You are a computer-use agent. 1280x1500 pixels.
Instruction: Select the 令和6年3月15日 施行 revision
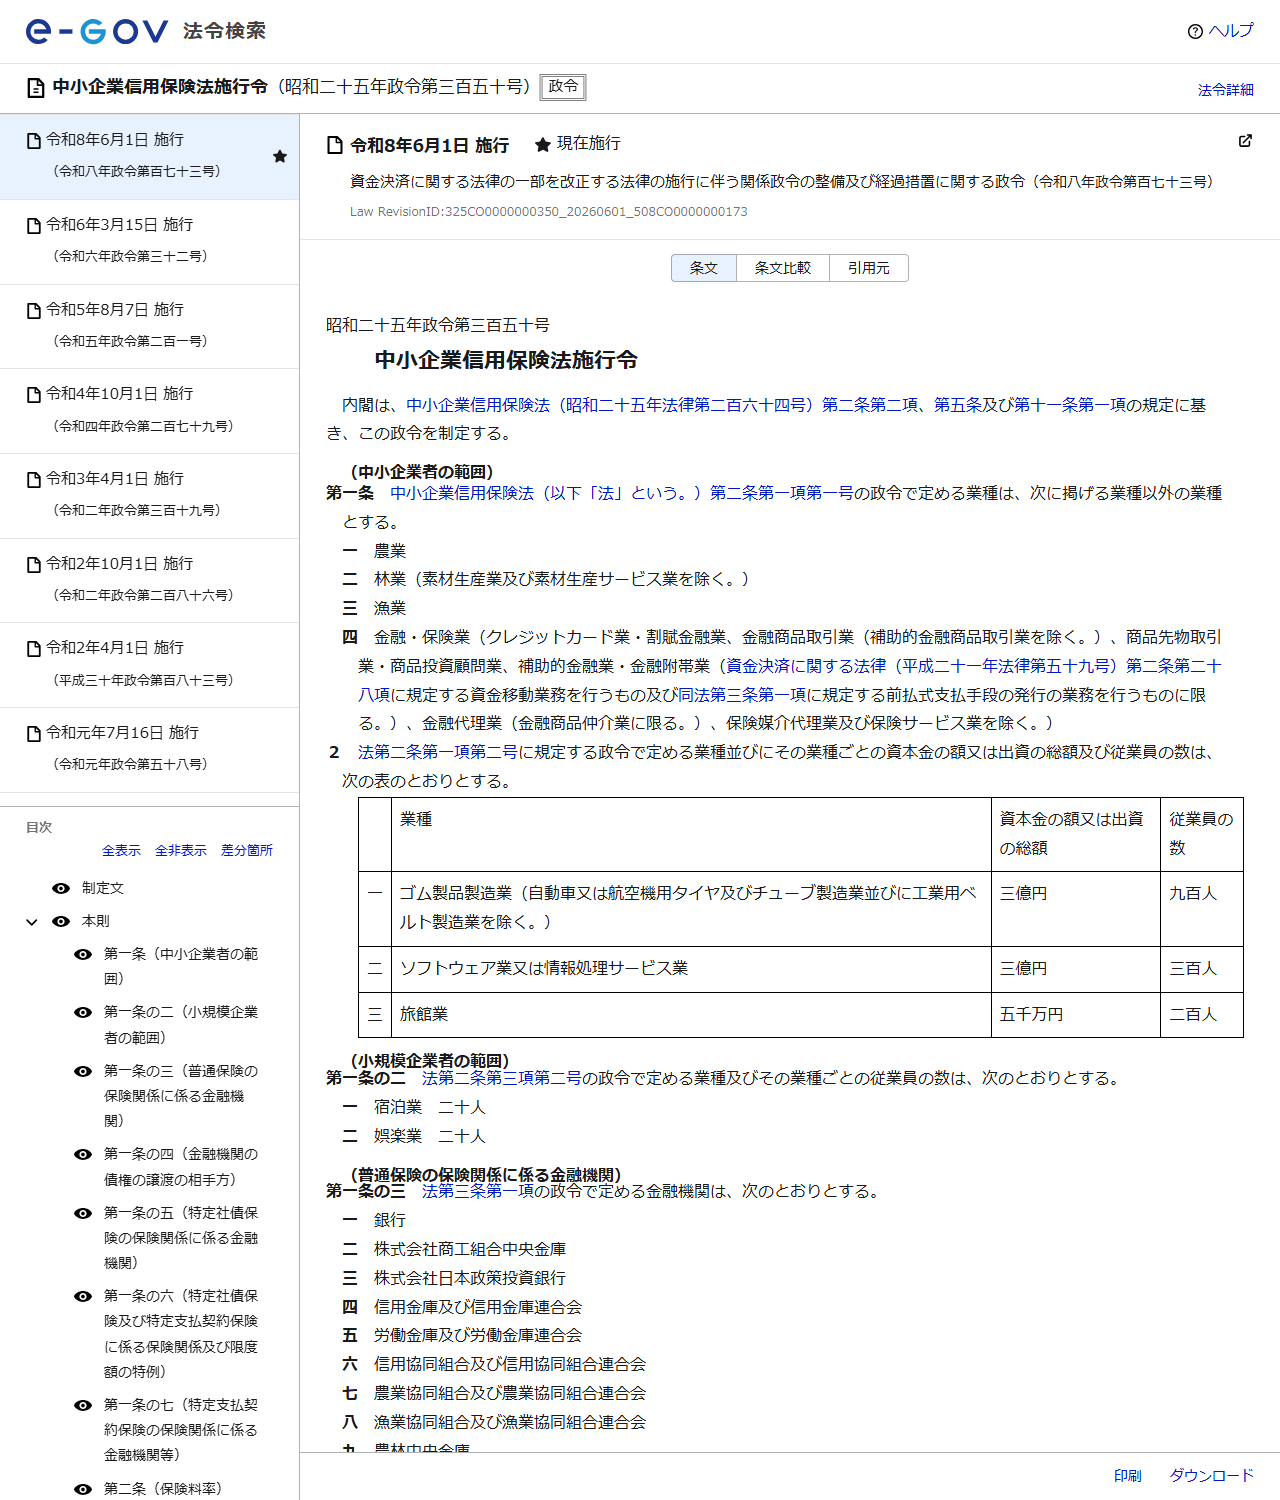tap(150, 241)
